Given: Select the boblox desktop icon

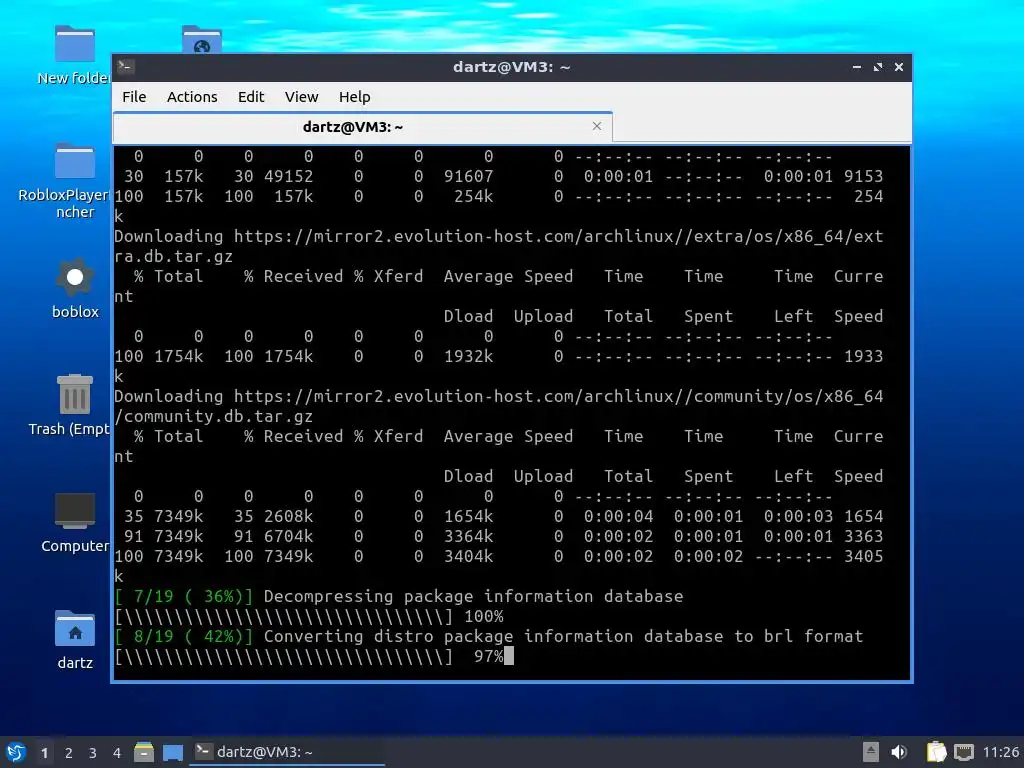Looking at the screenshot, I should [75, 288].
